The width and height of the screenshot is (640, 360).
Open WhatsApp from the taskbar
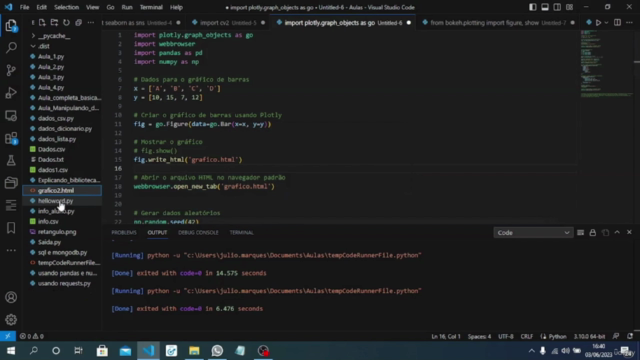click(x=217, y=351)
